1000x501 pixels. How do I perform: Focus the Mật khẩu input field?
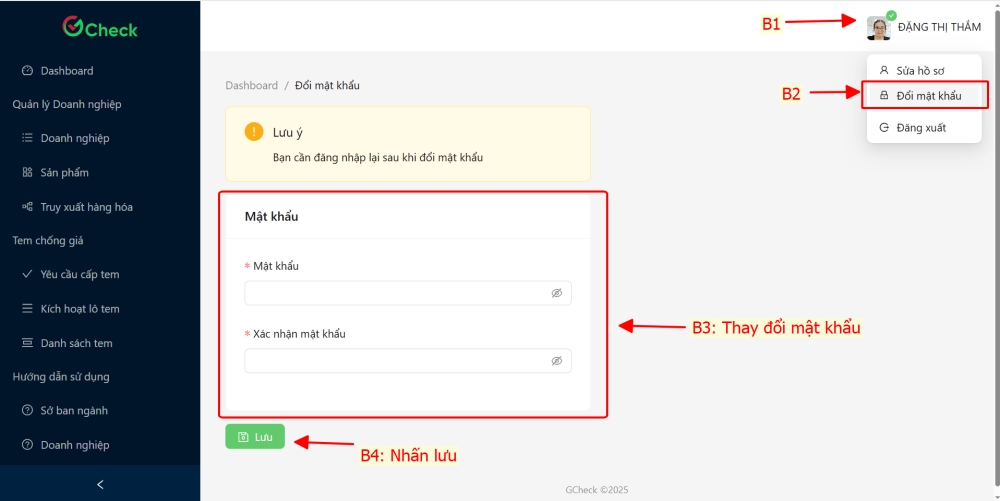408,293
